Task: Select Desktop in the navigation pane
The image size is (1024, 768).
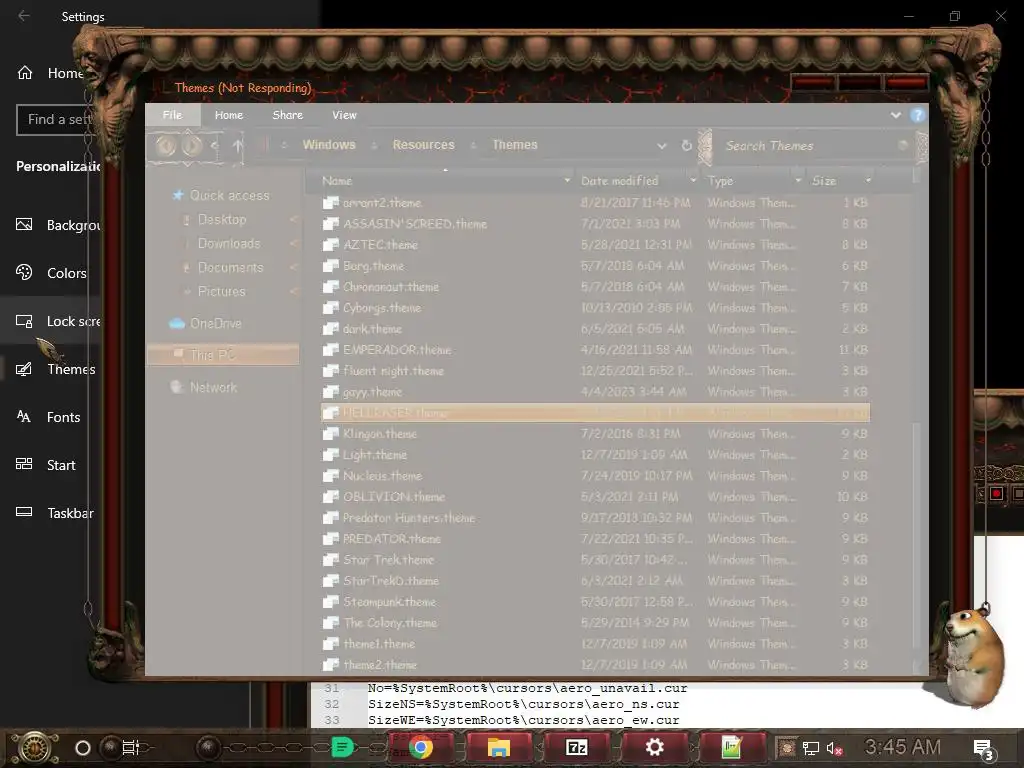Action: point(222,219)
